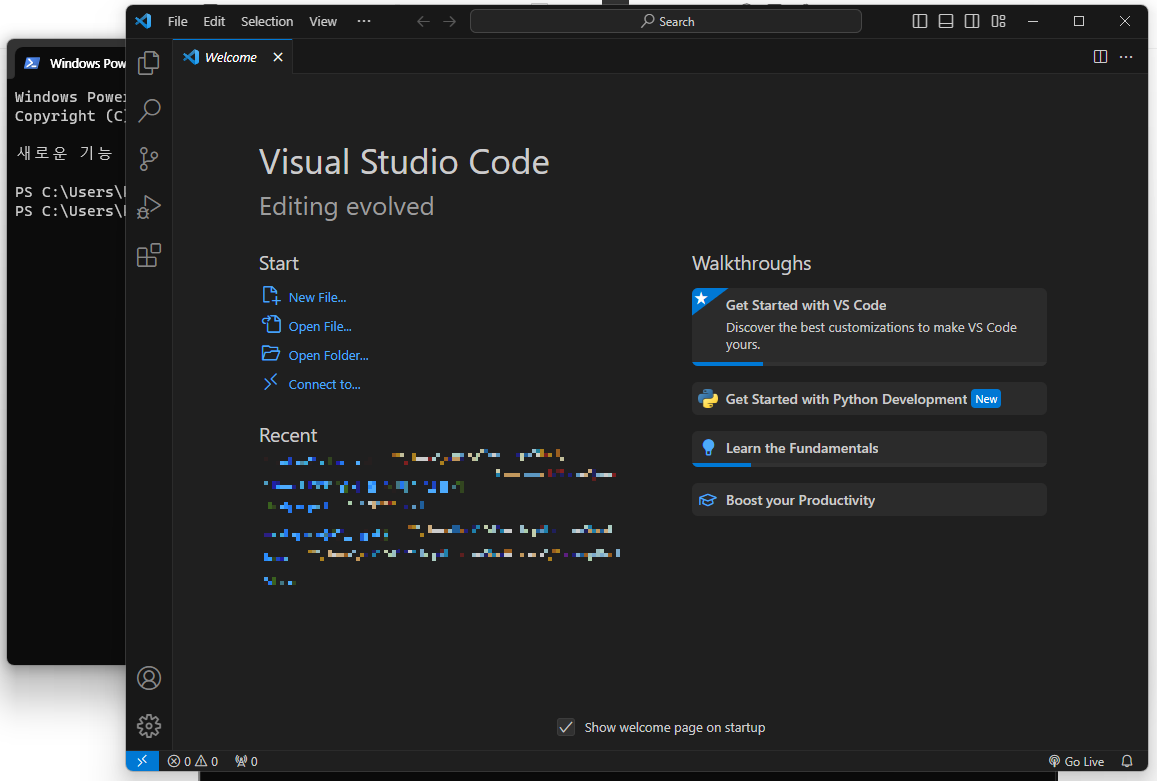
Task: Open the File menu
Action: click(178, 21)
